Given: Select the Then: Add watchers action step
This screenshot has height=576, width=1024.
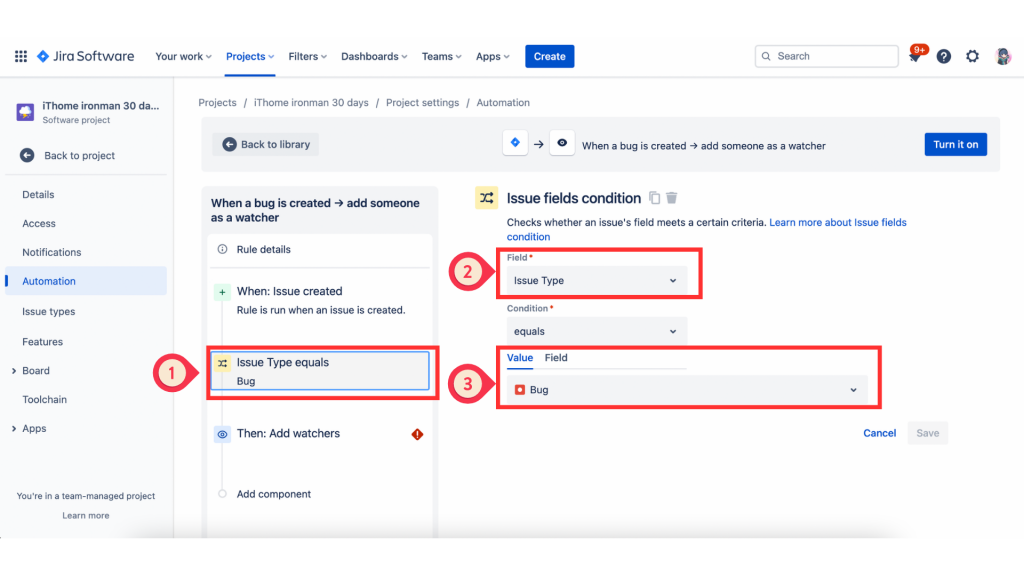Looking at the screenshot, I should point(320,434).
